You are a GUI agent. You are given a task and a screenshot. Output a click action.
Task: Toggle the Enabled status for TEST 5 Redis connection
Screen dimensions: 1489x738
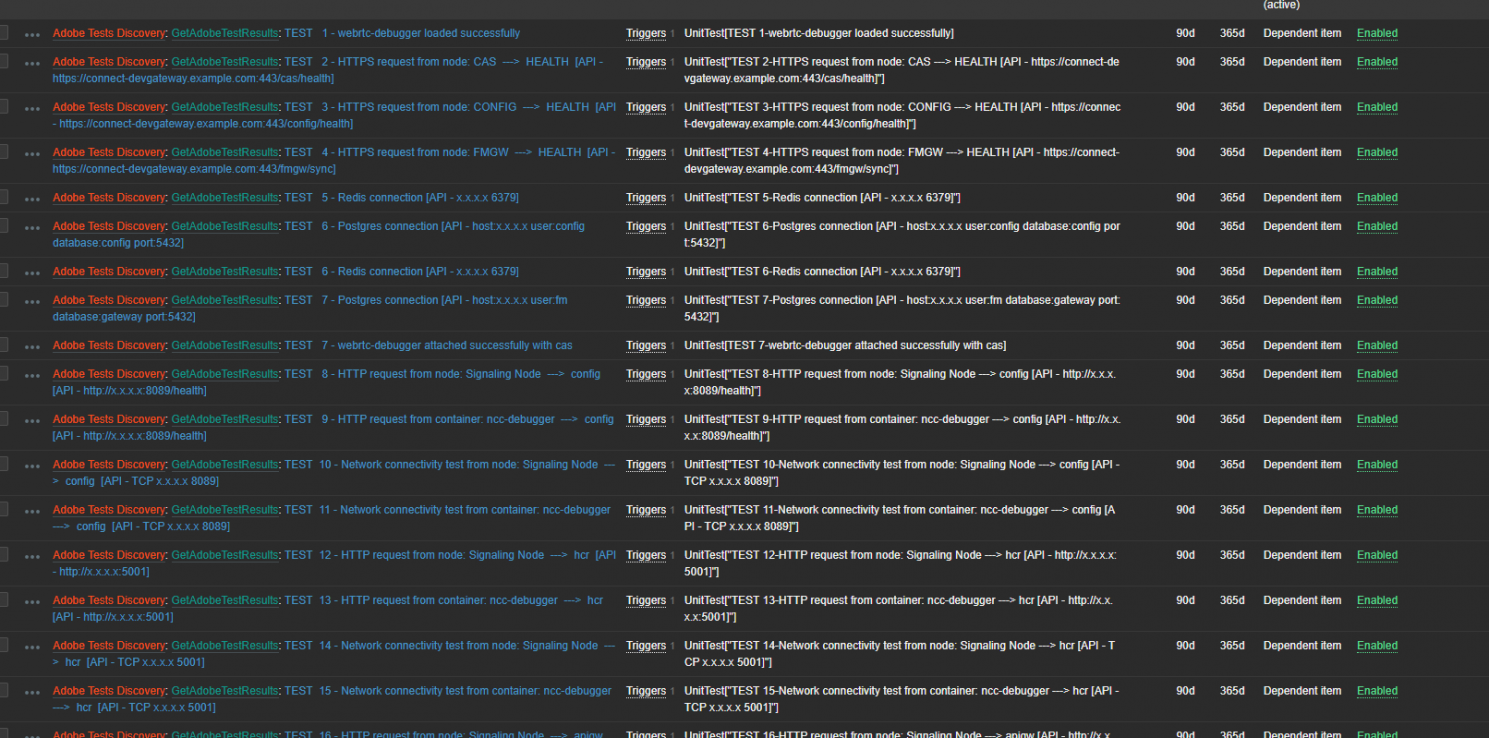[x=1377, y=197]
